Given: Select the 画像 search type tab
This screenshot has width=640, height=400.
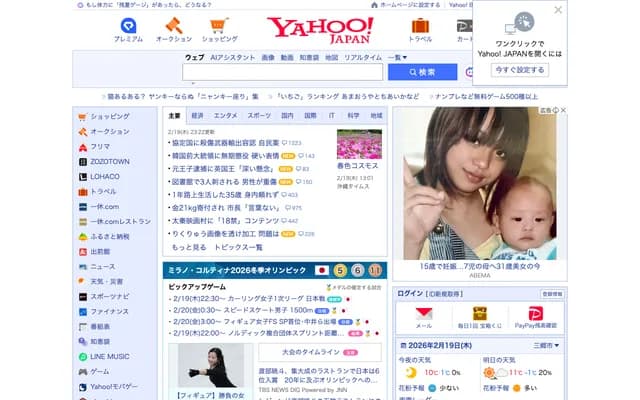Looking at the screenshot, I should pyautogui.click(x=267, y=58).
